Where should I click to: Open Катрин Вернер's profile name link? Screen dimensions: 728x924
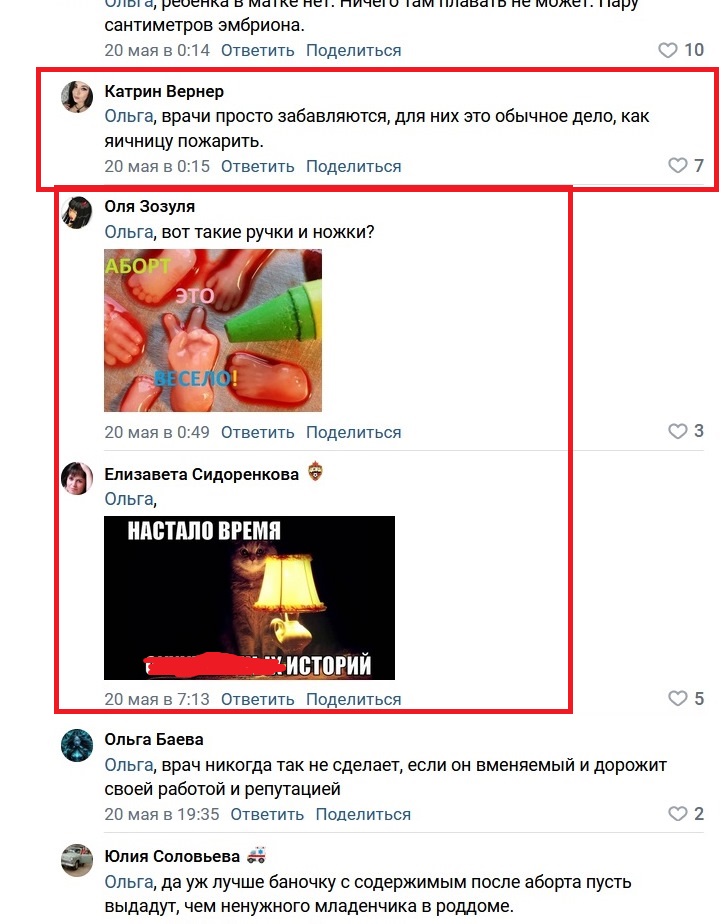164,91
